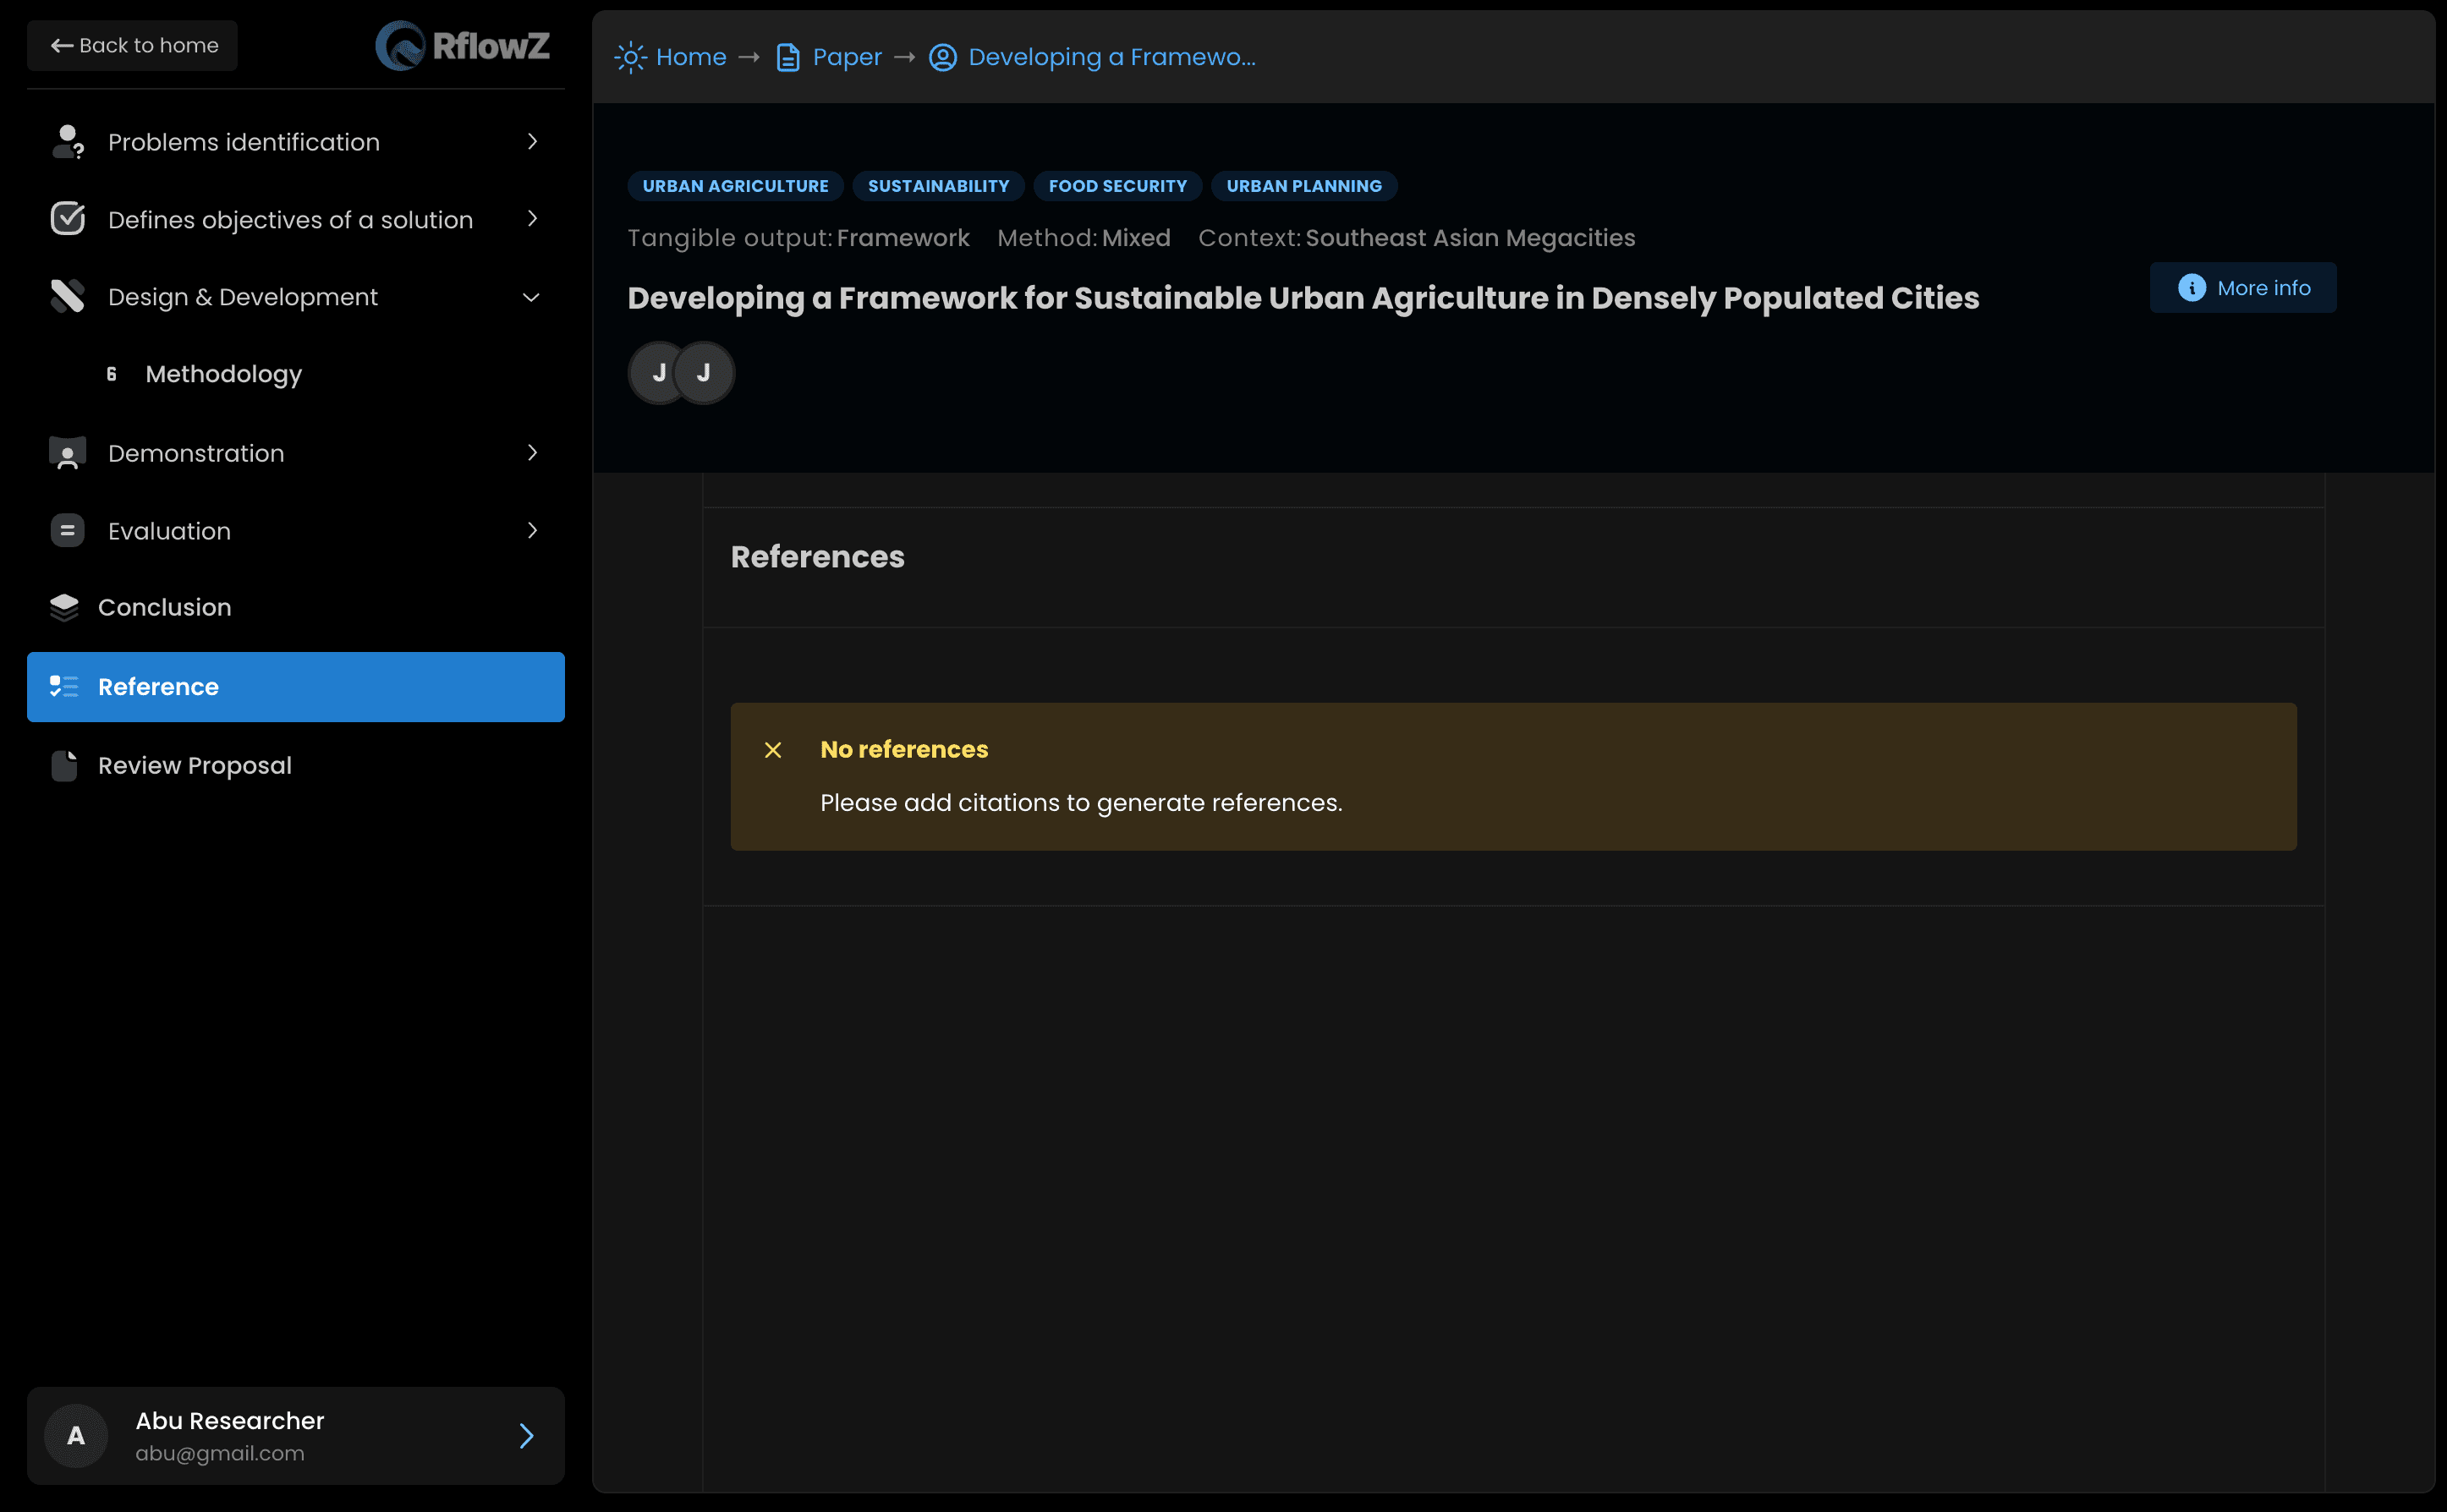Expand the Defines objectives of a solution chevron

pos(532,219)
